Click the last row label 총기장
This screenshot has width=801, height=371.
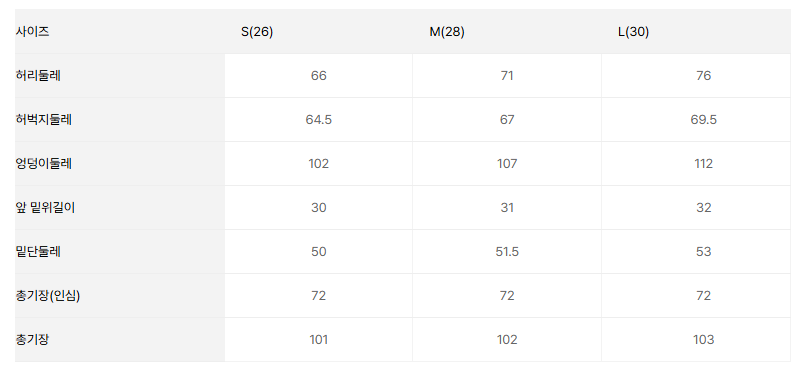[x=32, y=339]
